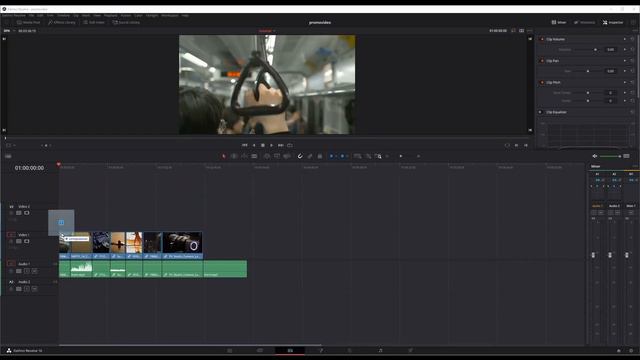Image resolution: width=640 pixels, height=360 pixels.
Task: Switch to the Fairlight page tab
Action: click(x=380, y=351)
